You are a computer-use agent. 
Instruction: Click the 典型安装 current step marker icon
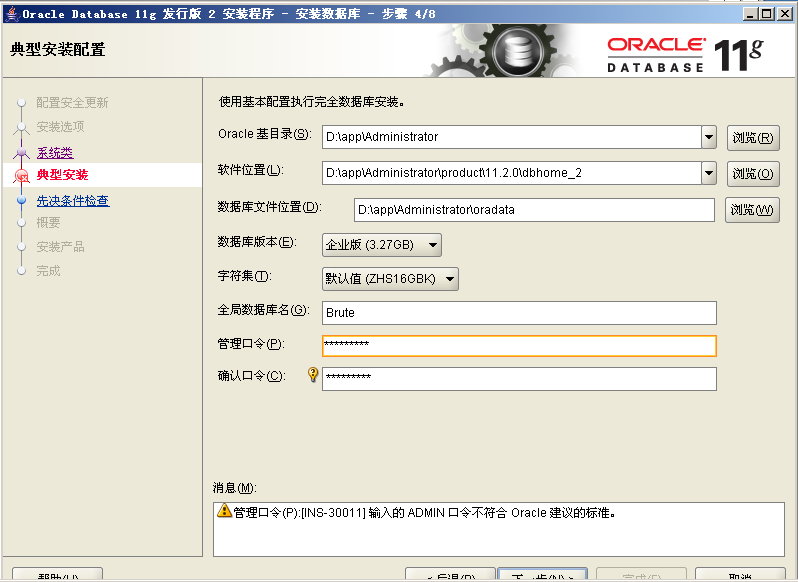click(21, 176)
